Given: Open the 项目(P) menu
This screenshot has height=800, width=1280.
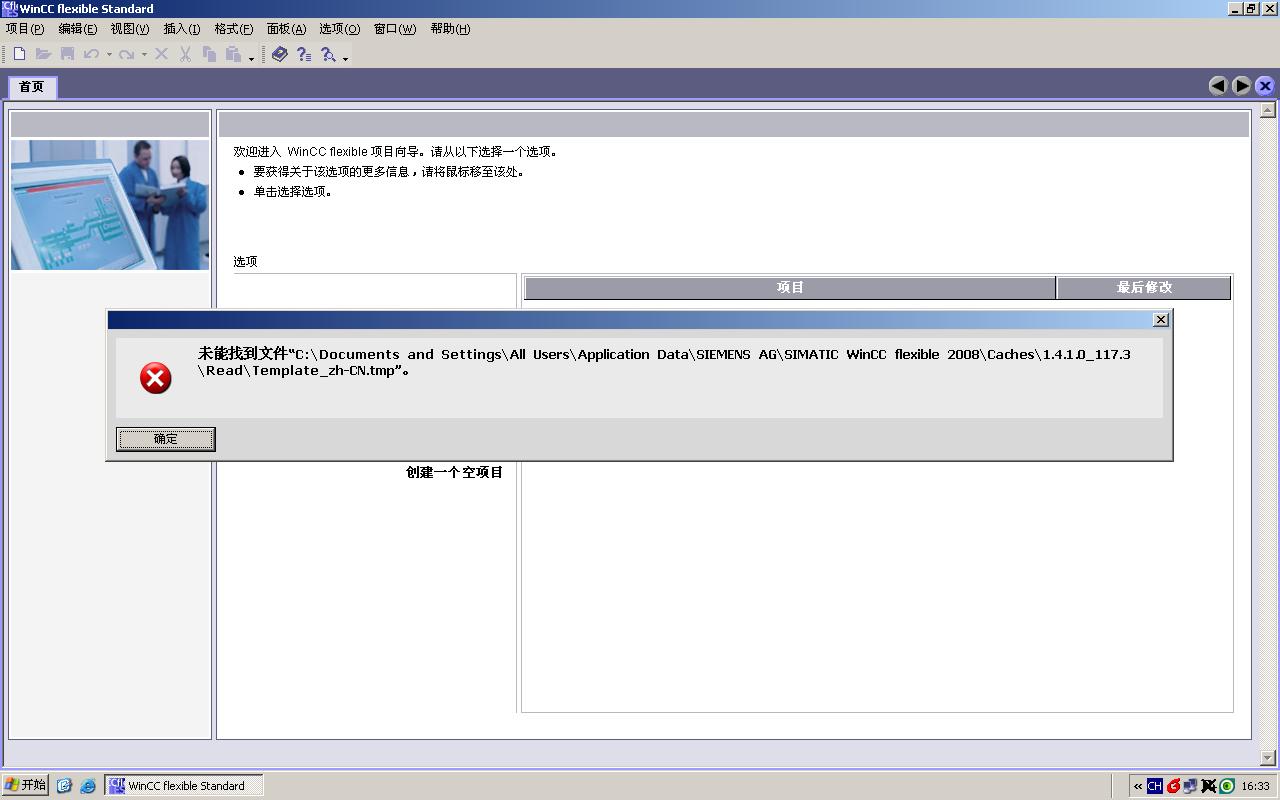Looking at the screenshot, I should point(25,29).
